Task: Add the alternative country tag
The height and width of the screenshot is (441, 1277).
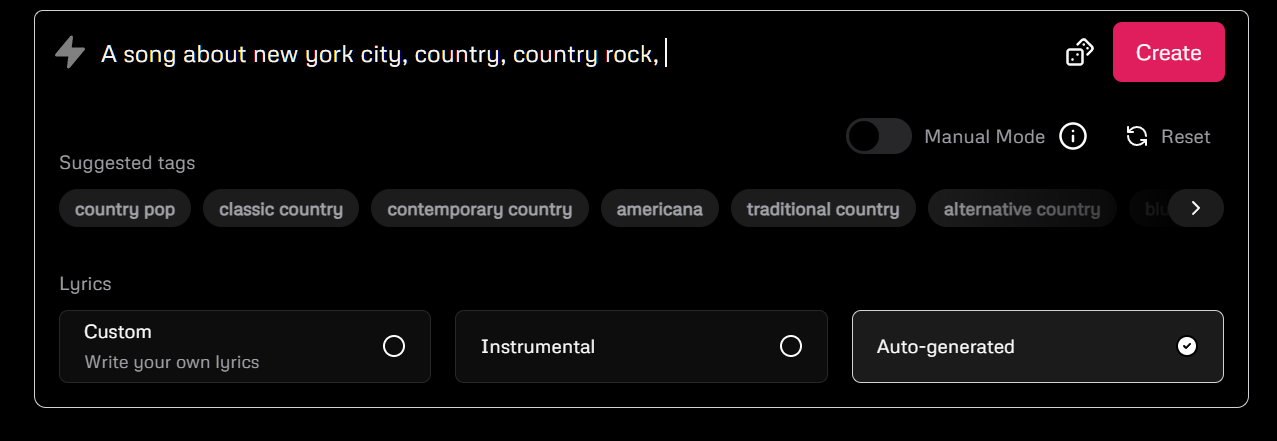Action: 1022,209
